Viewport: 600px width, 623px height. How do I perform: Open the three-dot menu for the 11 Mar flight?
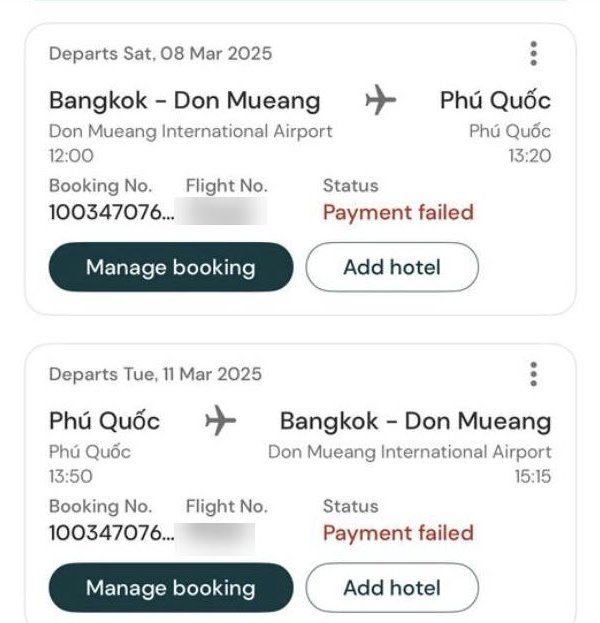click(x=534, y=374)
